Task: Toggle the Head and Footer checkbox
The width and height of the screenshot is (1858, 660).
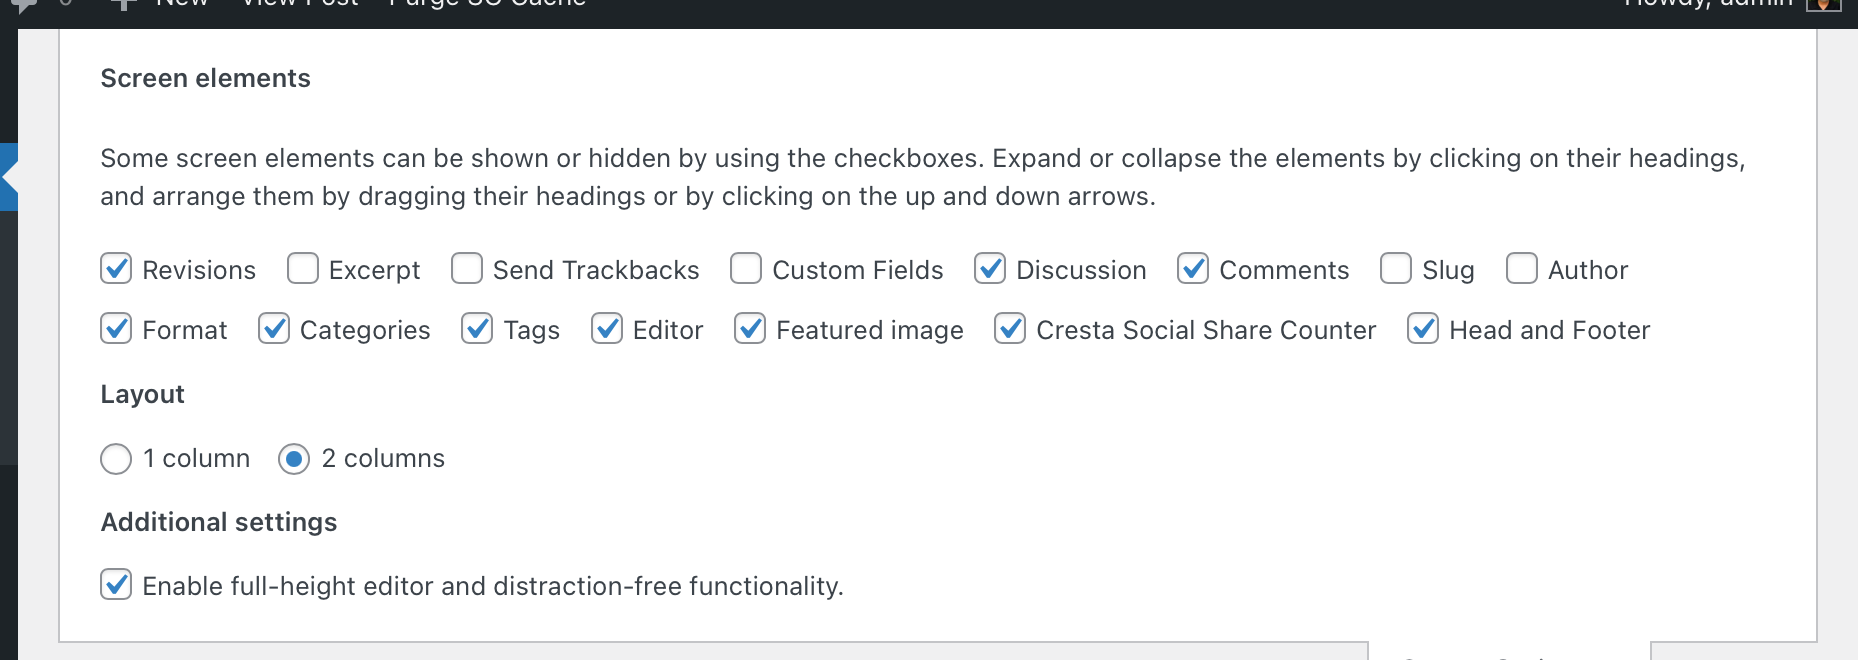Action: point(1422,328)
